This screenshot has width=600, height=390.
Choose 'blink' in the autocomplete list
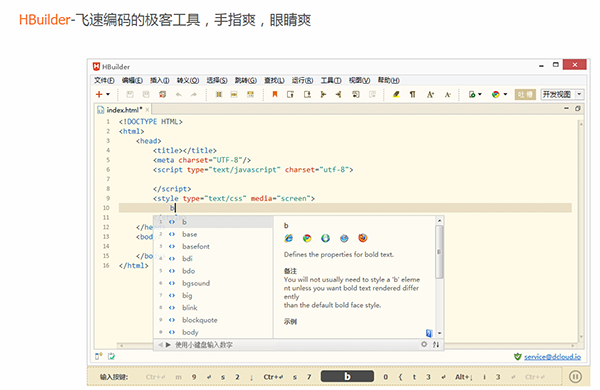(214, 308)
